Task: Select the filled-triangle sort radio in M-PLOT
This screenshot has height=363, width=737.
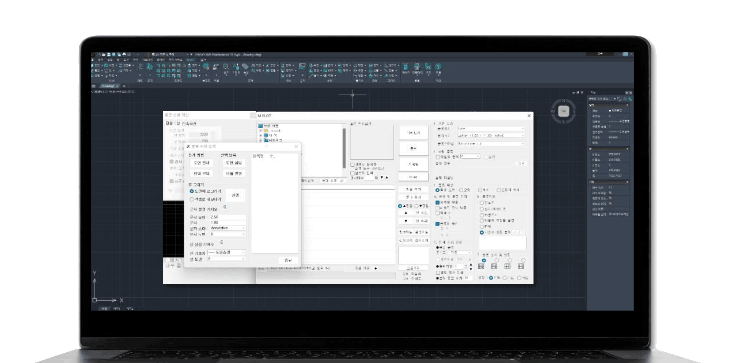Action: [x=400, y=206]
